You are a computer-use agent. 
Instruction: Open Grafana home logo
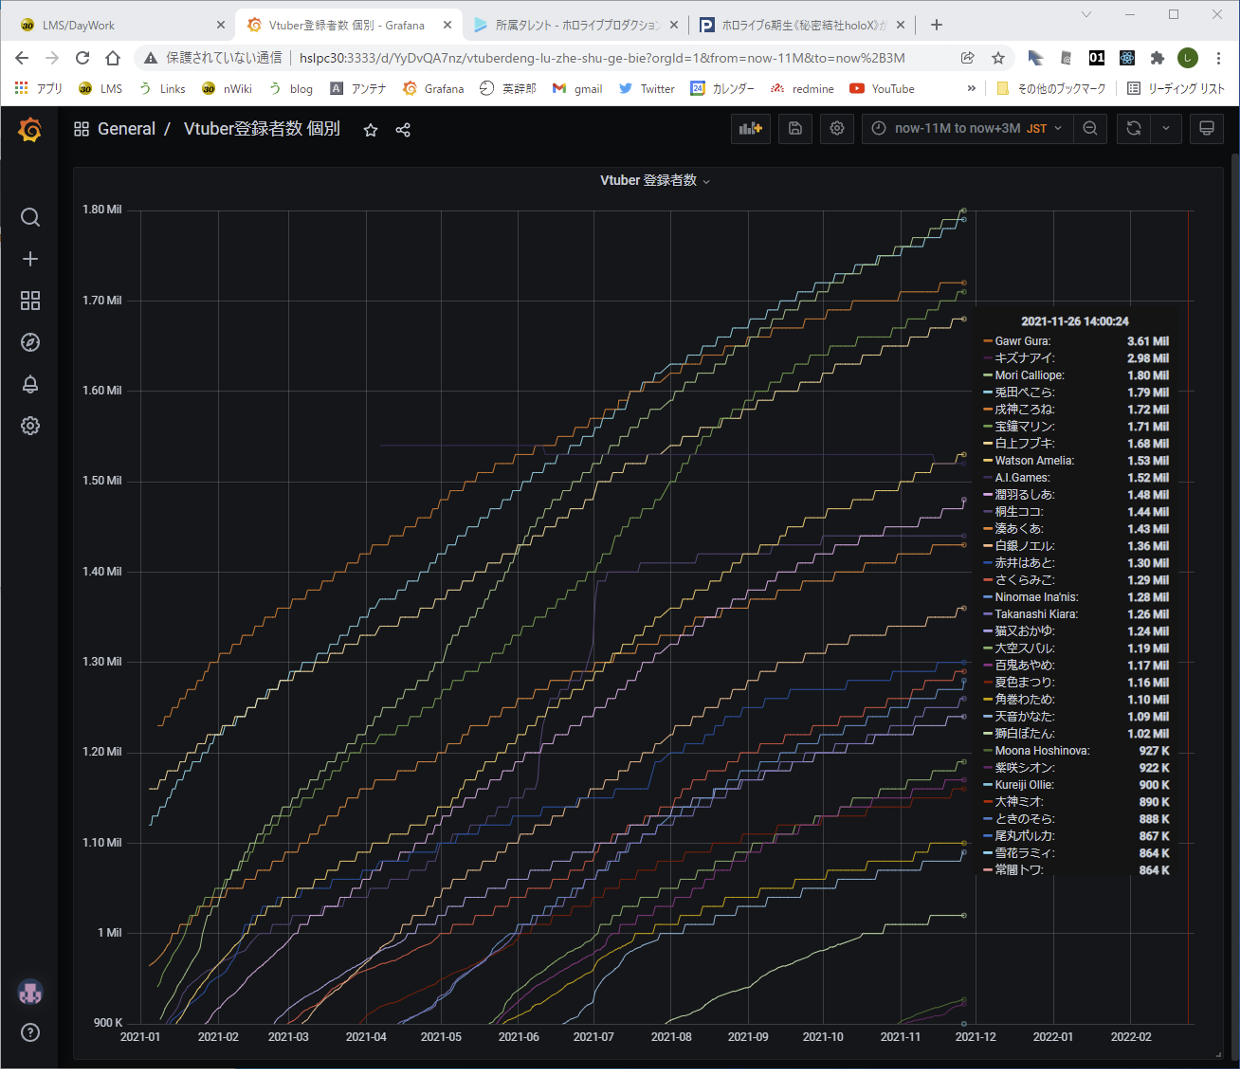tap(30, 130)
